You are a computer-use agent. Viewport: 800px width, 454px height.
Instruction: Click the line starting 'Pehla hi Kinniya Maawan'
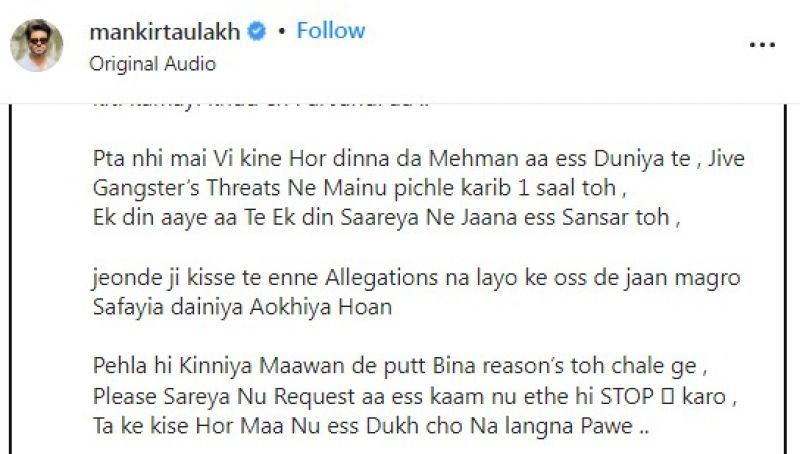click(x=400, y=366)
